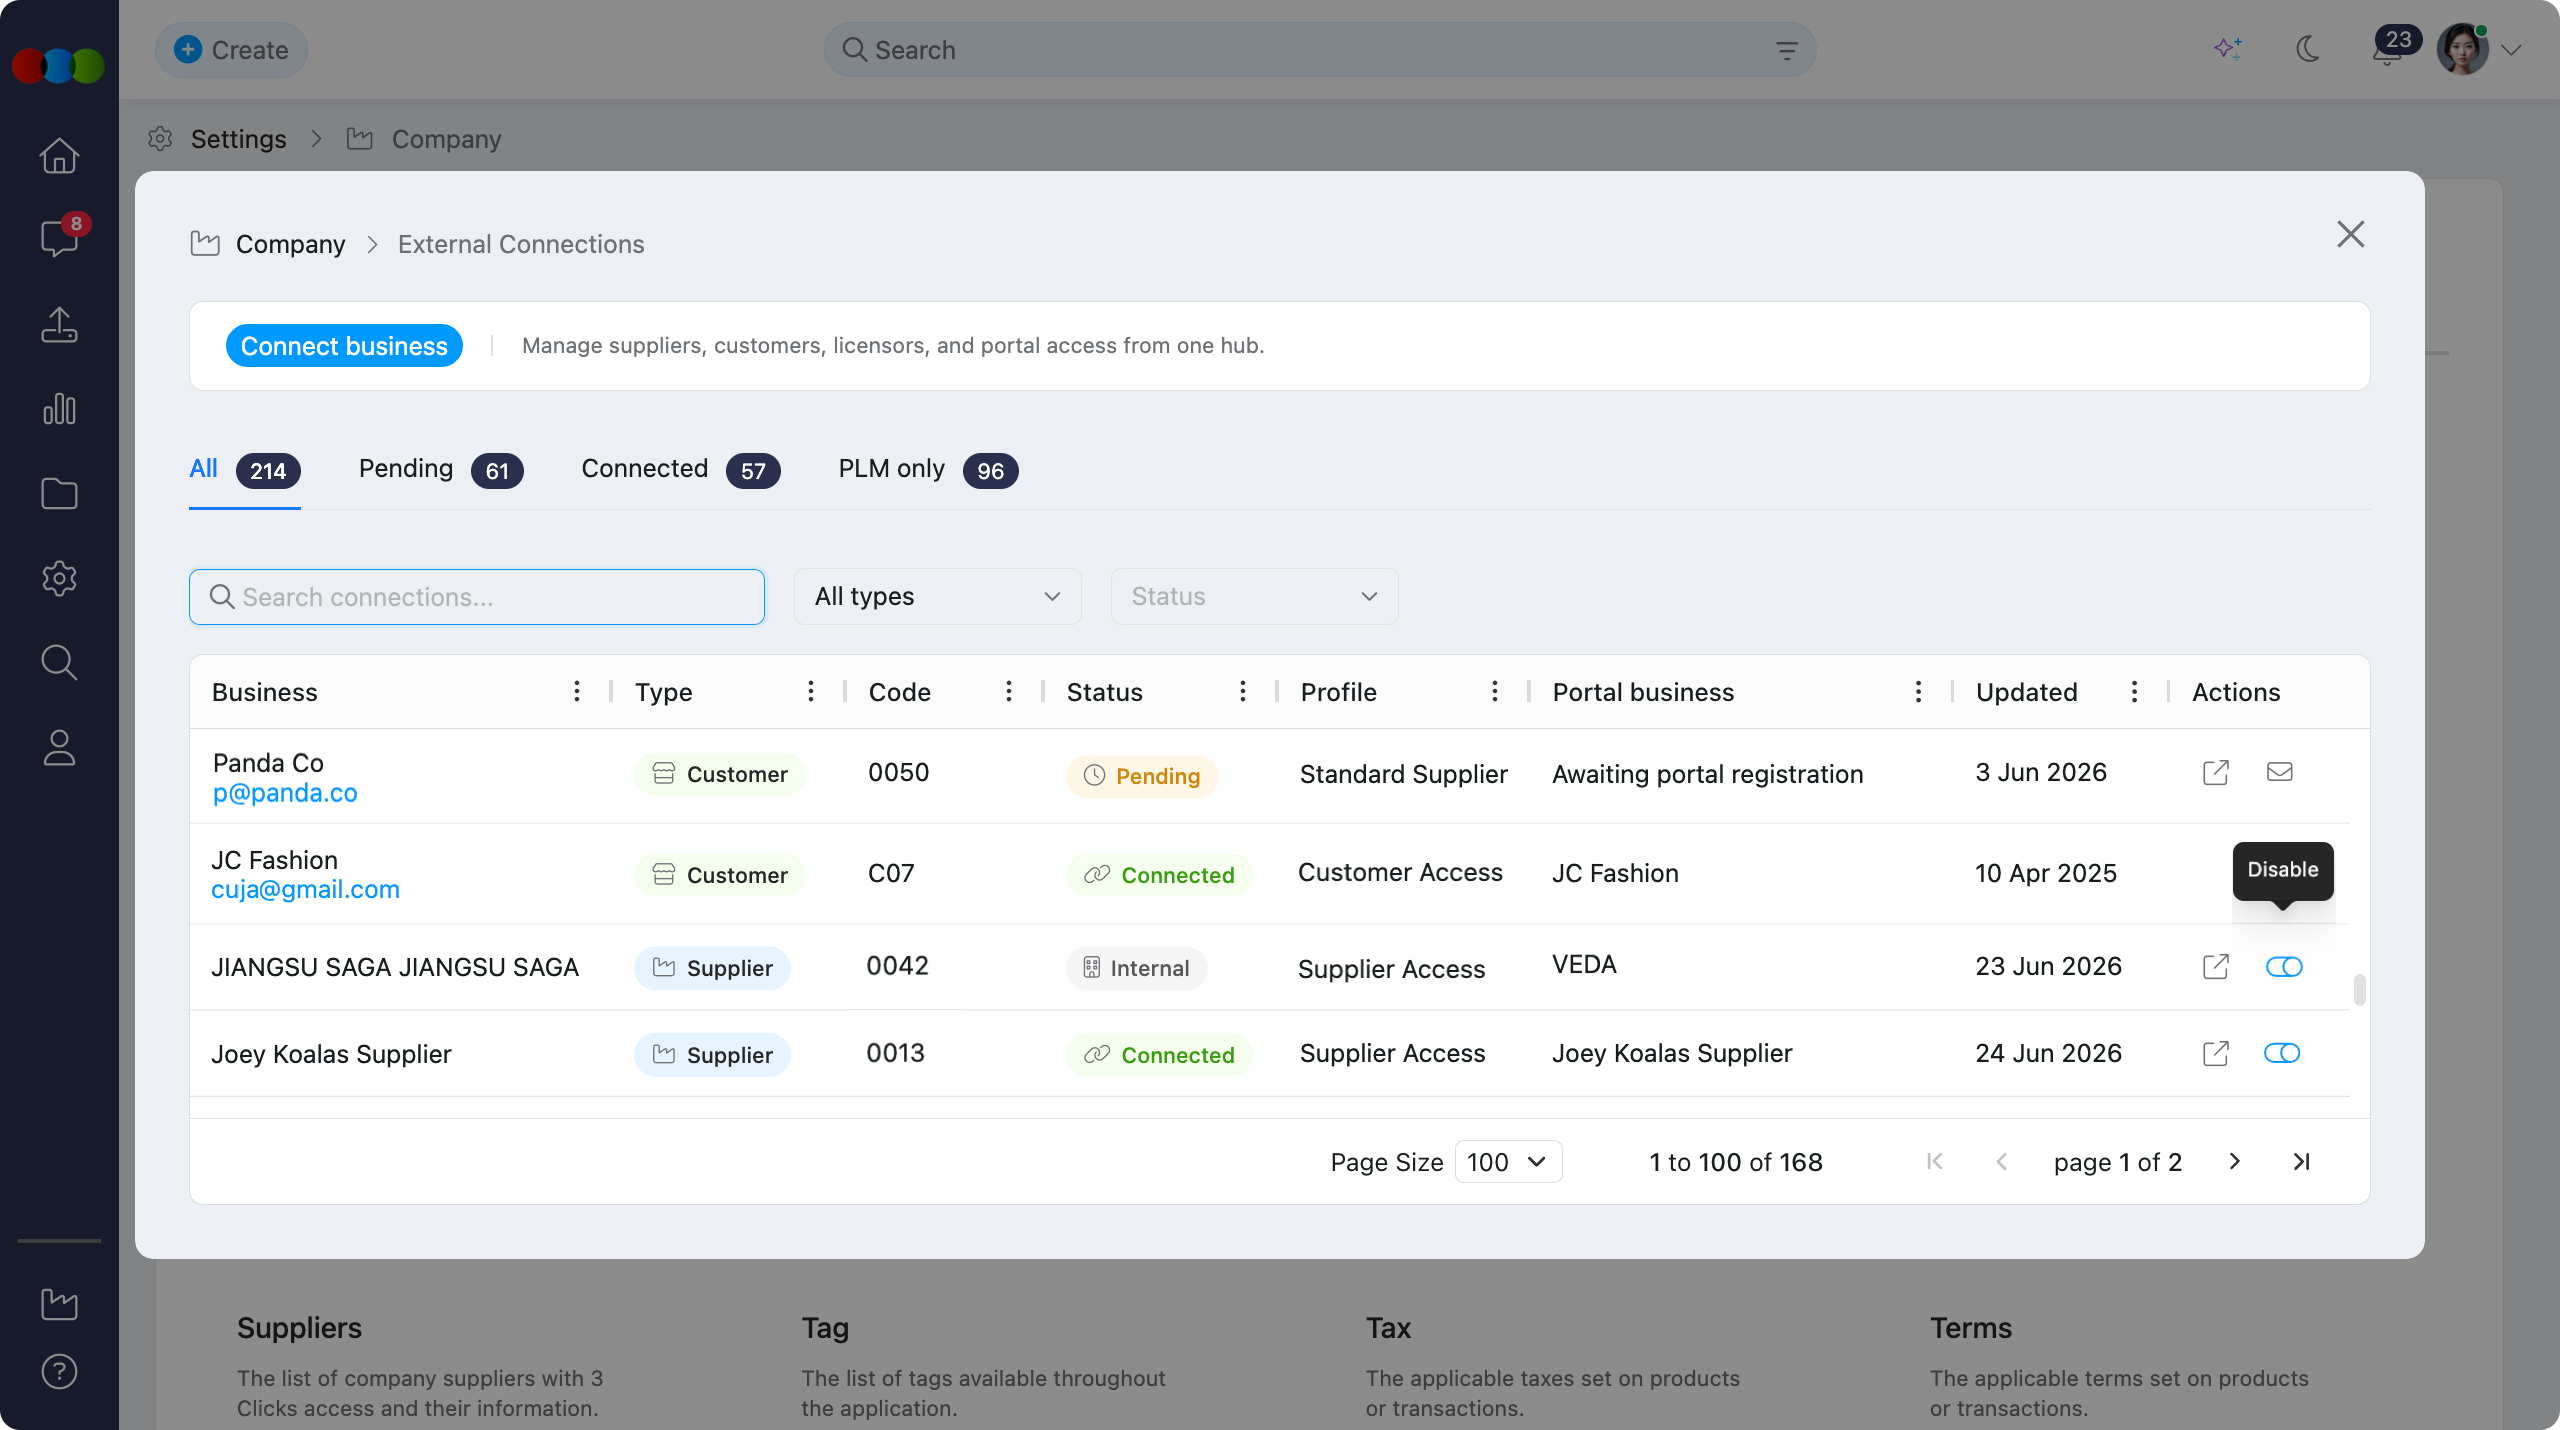2560x1430 pixels.
Task: Change Page Size dropdown from 100
Action: click(1508, 1162)
